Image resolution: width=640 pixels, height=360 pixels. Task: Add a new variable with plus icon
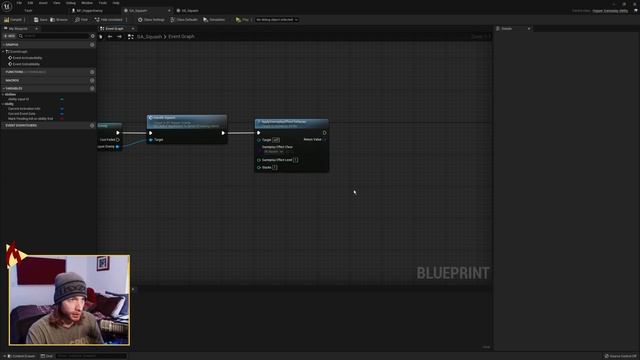click(x=92, y=88)
